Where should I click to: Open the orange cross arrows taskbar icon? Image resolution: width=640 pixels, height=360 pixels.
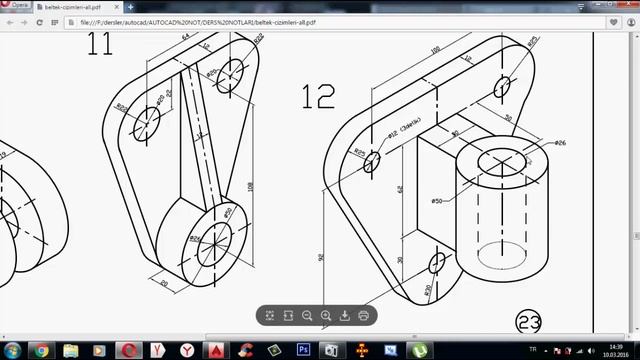[x=362, y=351]
